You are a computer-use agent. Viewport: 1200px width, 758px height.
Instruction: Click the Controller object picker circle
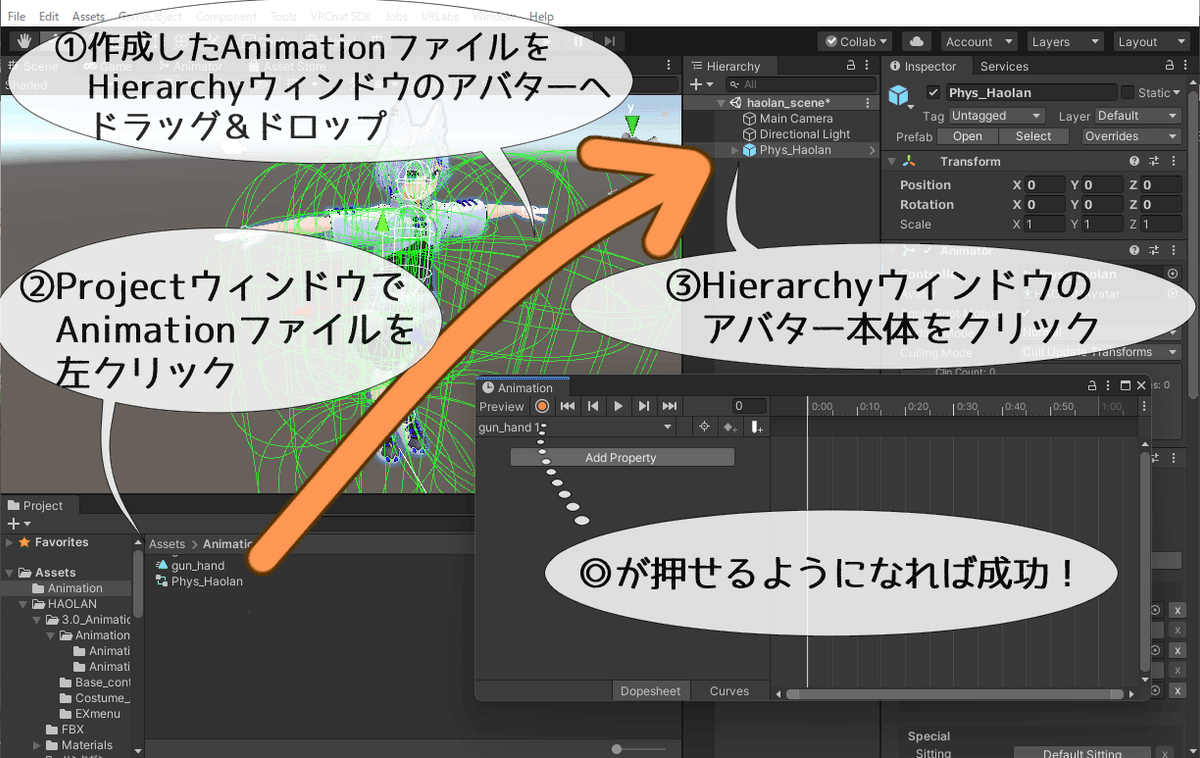(x=1172, y=273)
